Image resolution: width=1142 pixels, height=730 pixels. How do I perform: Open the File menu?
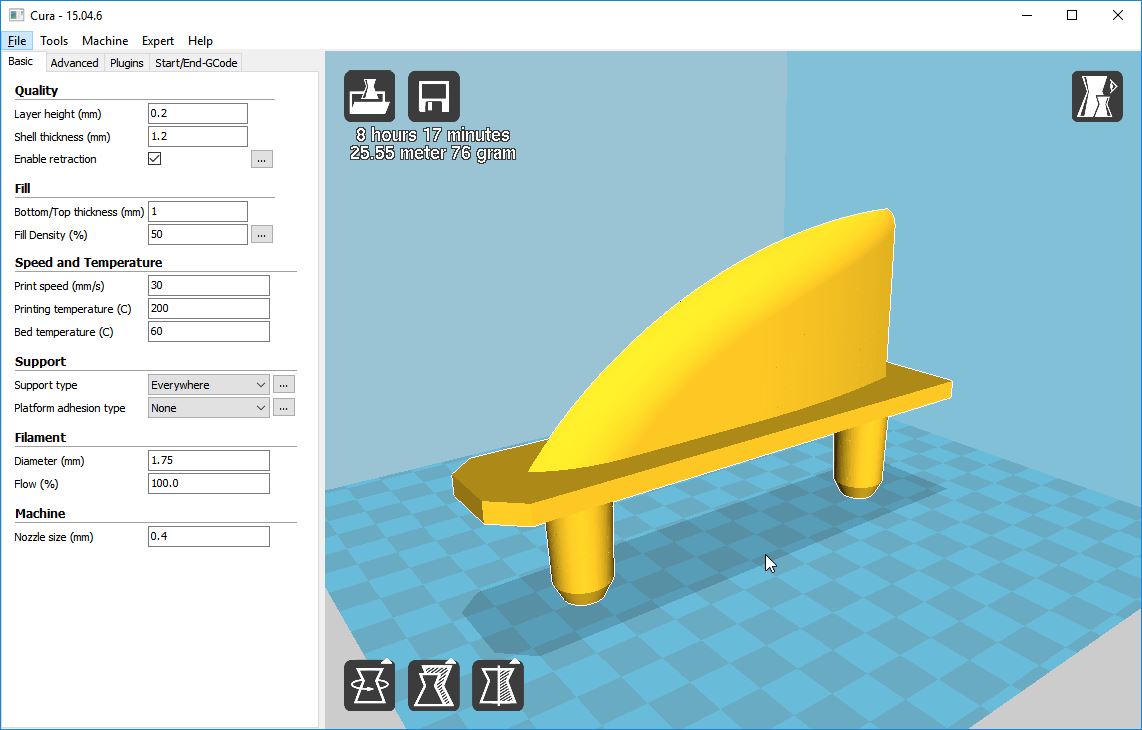[x=17, y=41]
